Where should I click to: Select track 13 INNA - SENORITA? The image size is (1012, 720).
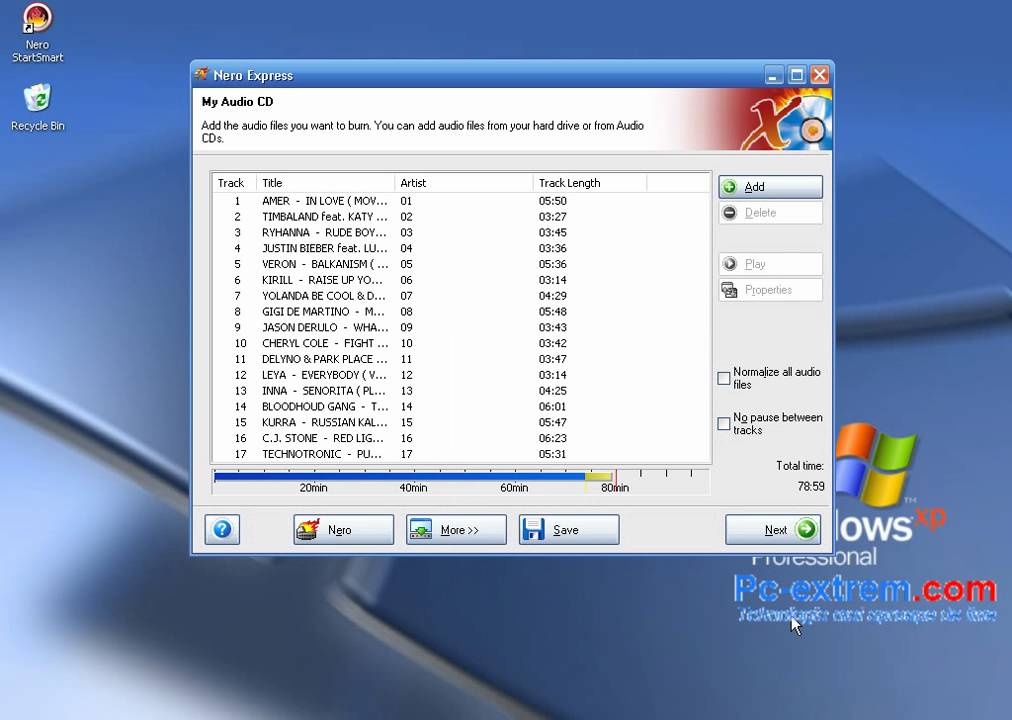461,391
